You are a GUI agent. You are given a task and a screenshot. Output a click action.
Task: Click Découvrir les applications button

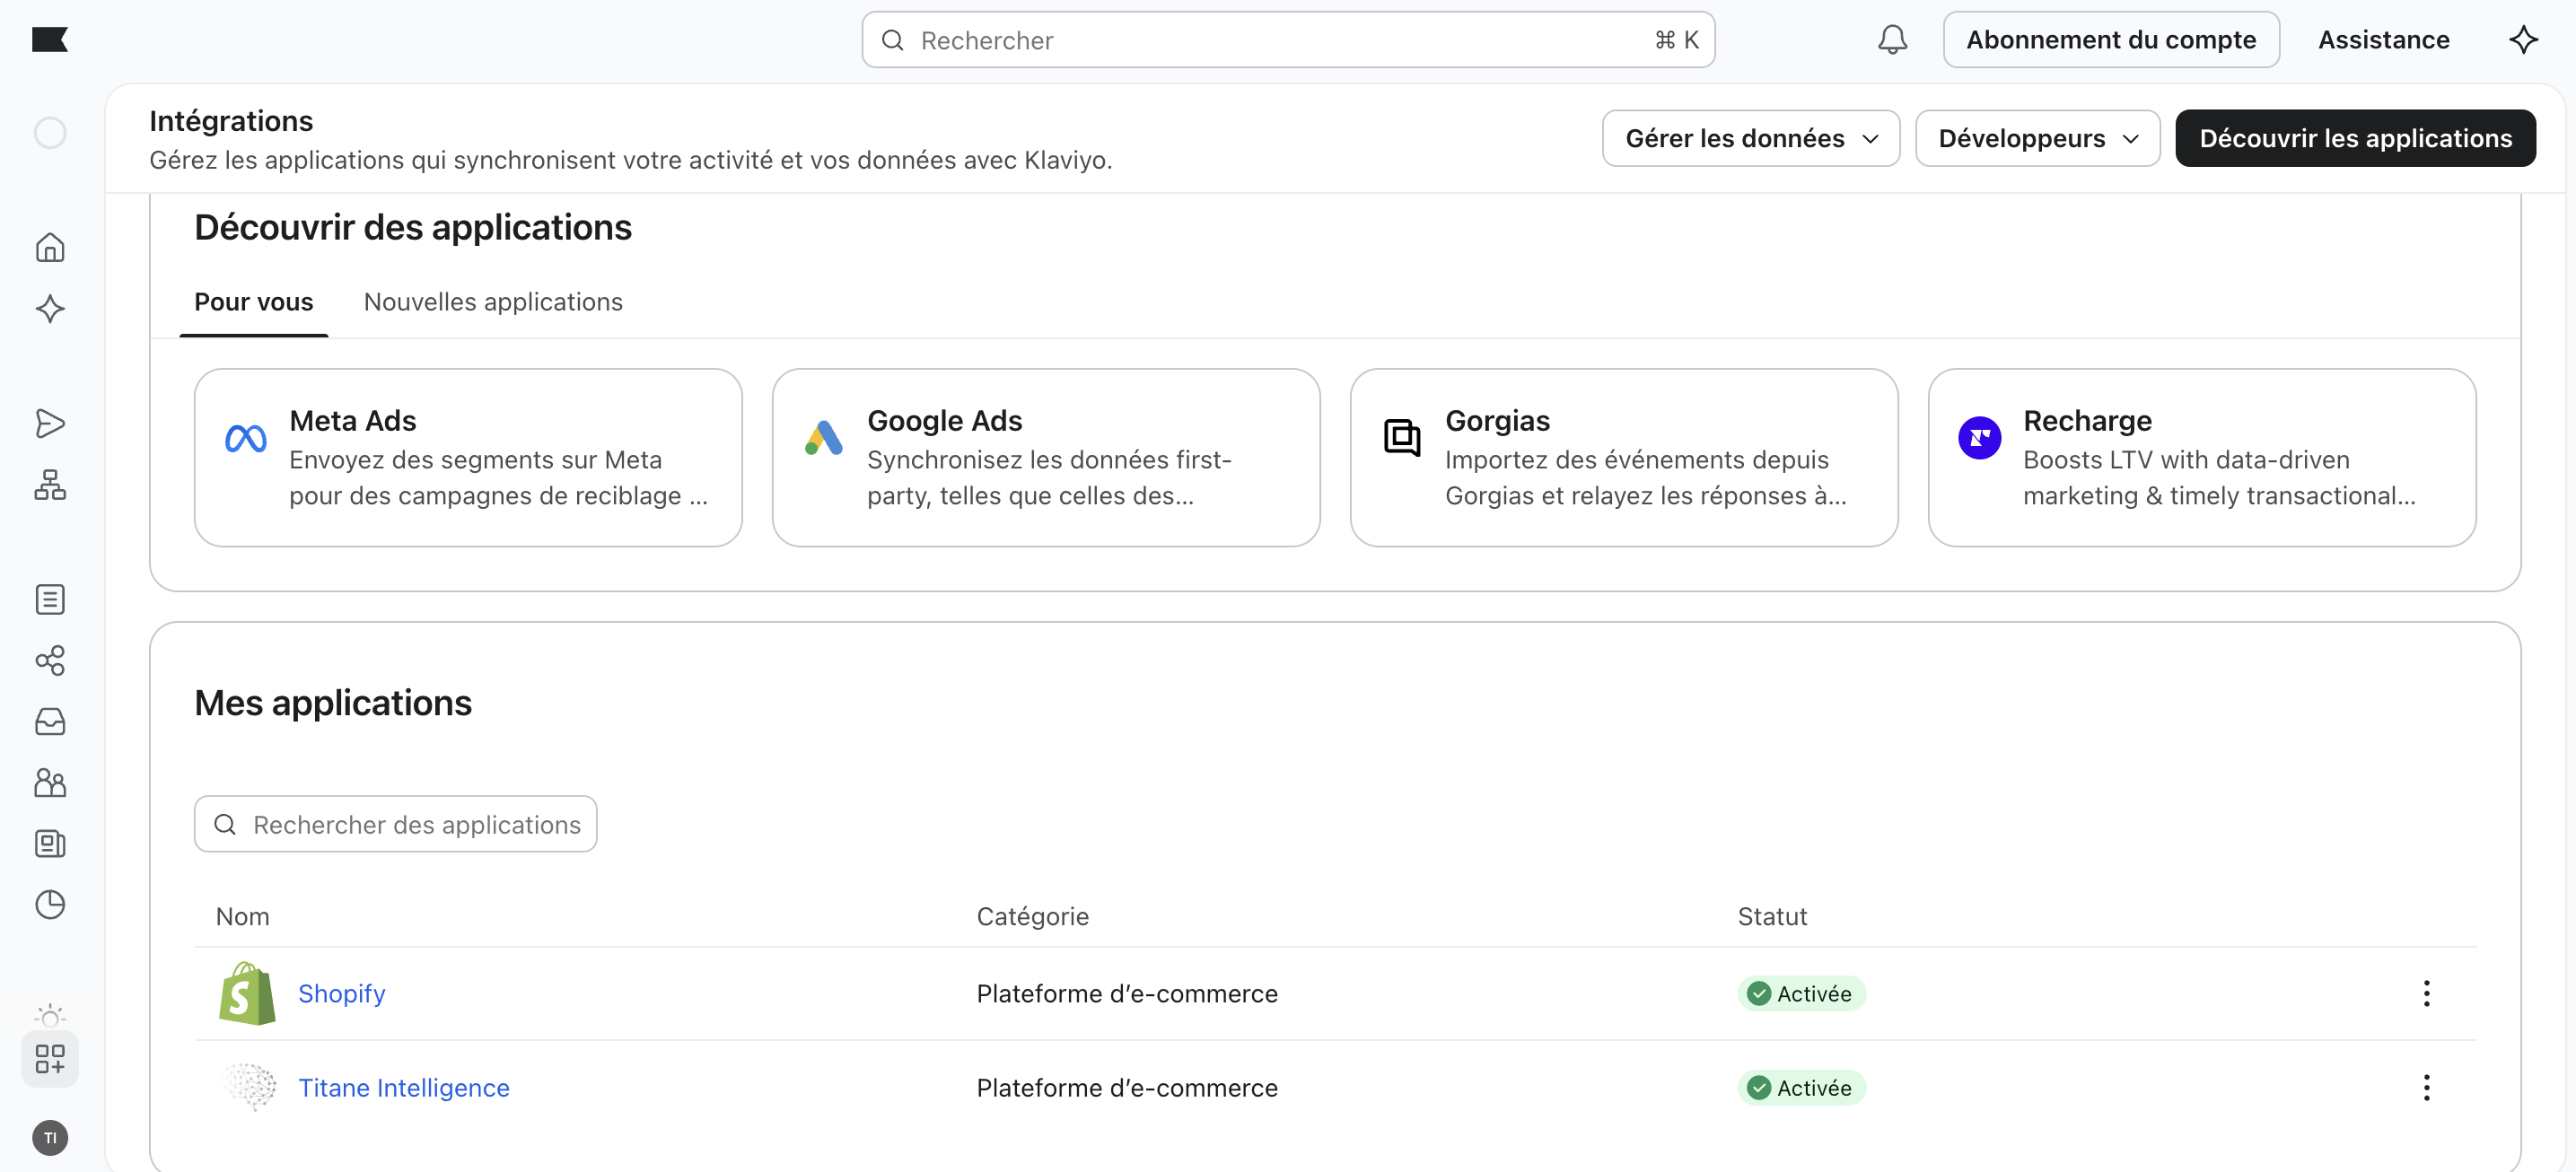[2355, 138]
